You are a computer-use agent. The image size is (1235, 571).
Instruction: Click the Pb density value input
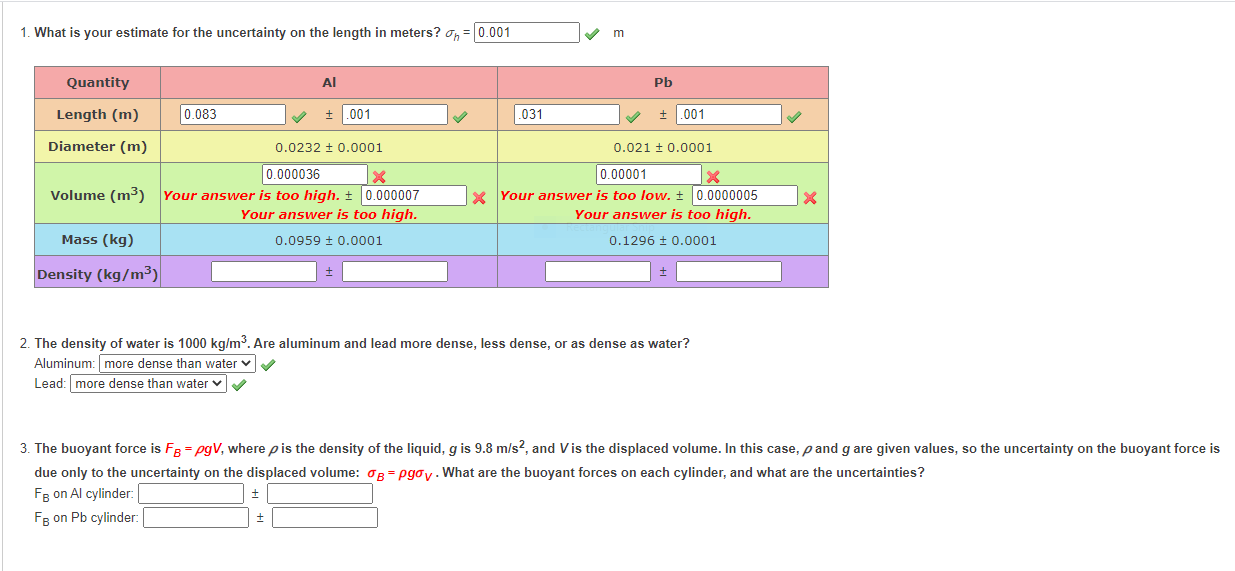pyautogui.click(x=598, y=271)
